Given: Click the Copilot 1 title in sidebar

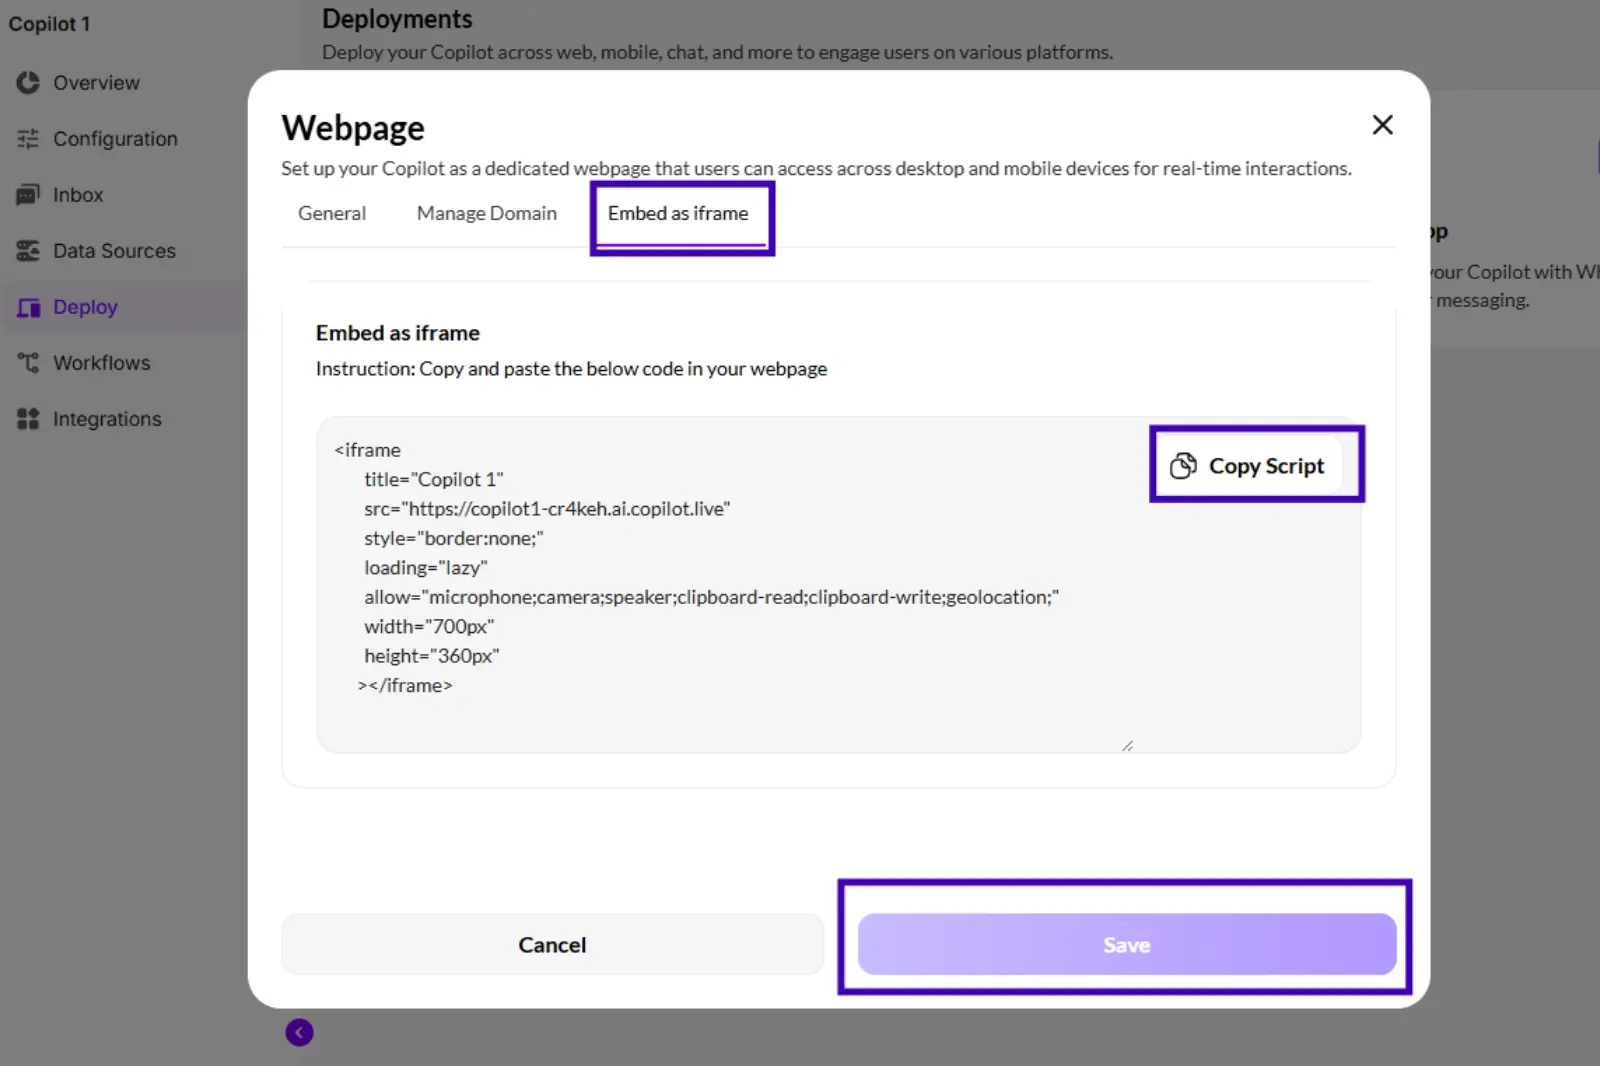Looking at the screenshot, I should click(49, 23).
